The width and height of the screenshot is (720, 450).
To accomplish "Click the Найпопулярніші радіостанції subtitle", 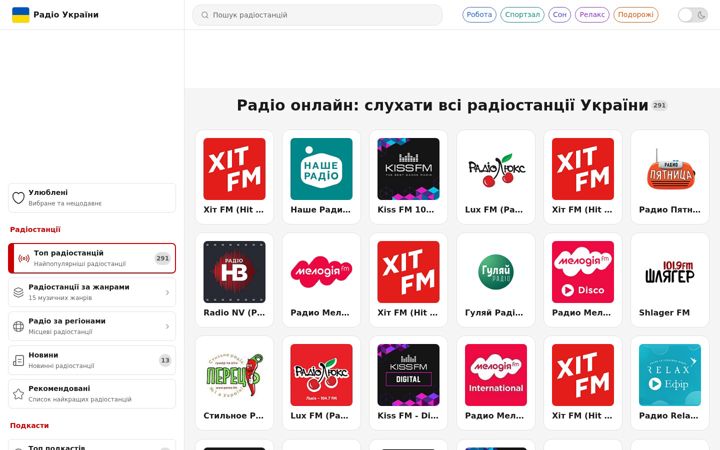I will [x=80, y=264].
